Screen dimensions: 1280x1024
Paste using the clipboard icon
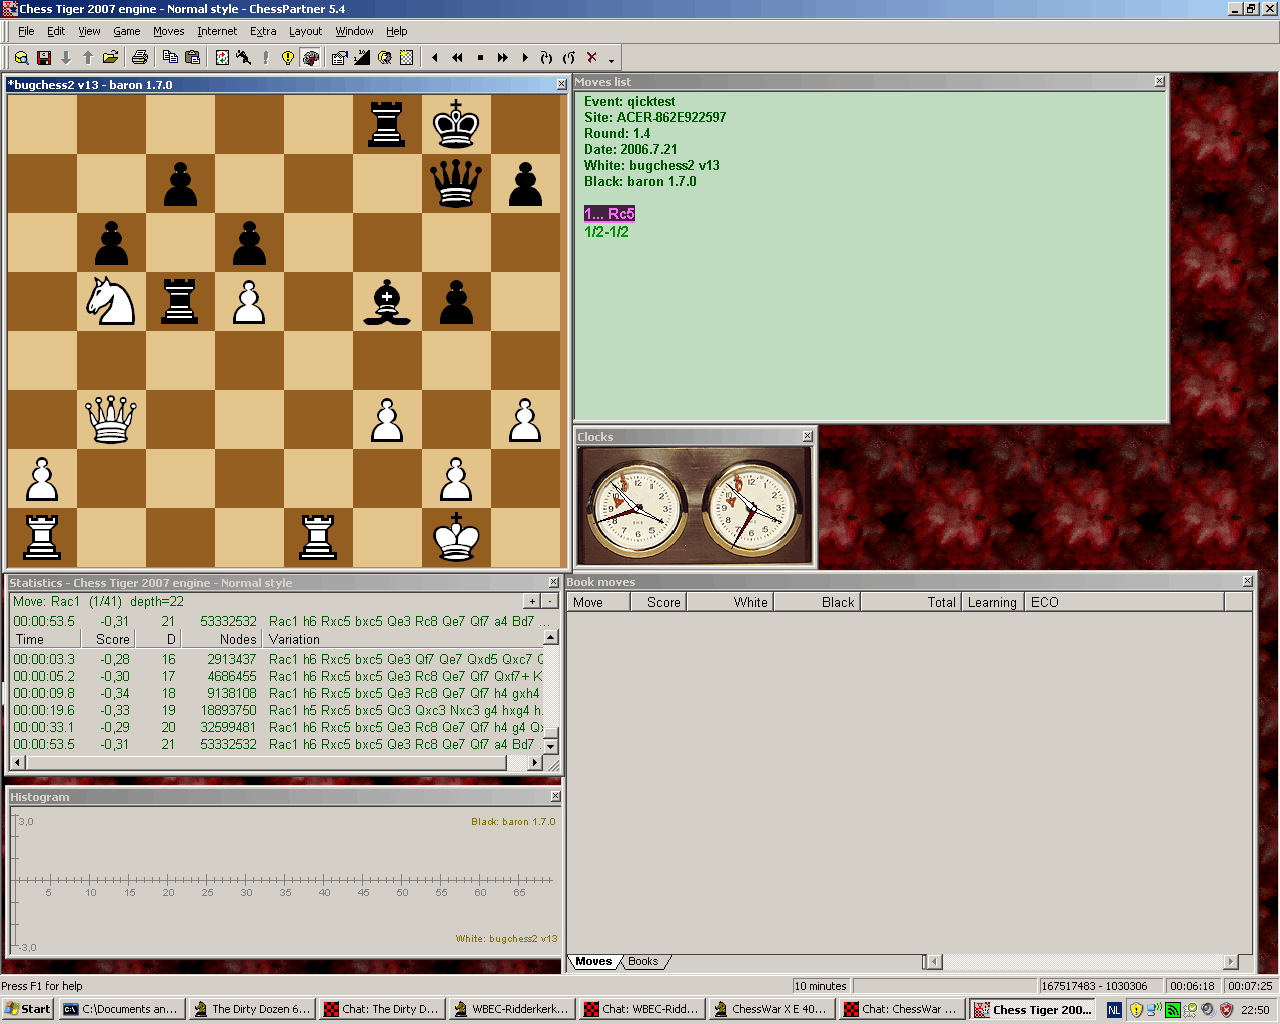[192, 58]
